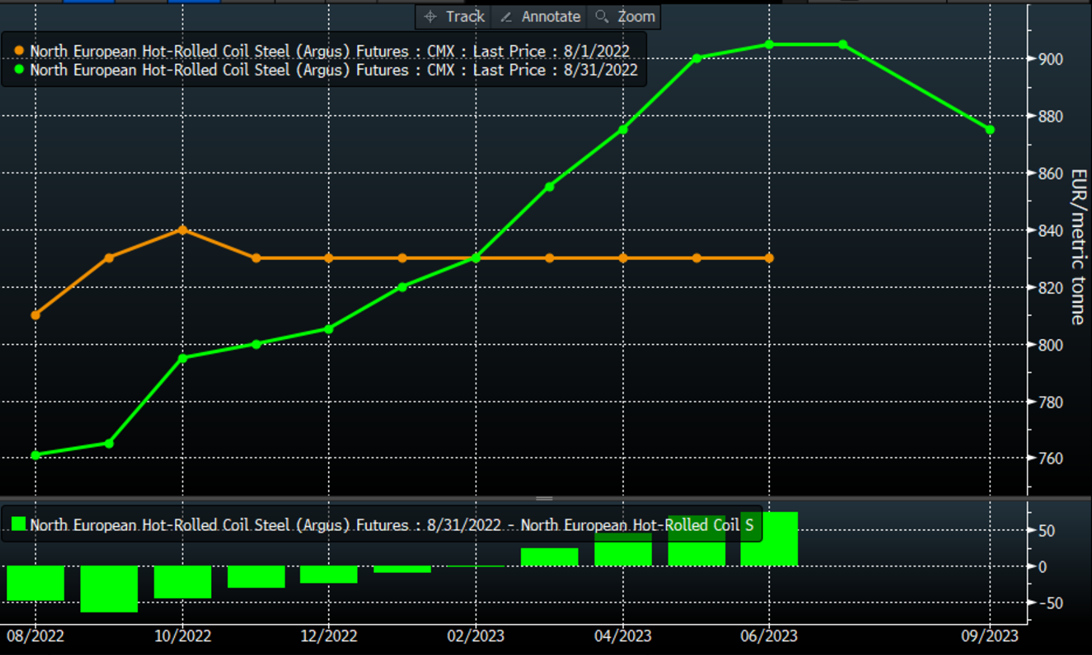Click the orange legend marker for 8/1/2022

19,51
